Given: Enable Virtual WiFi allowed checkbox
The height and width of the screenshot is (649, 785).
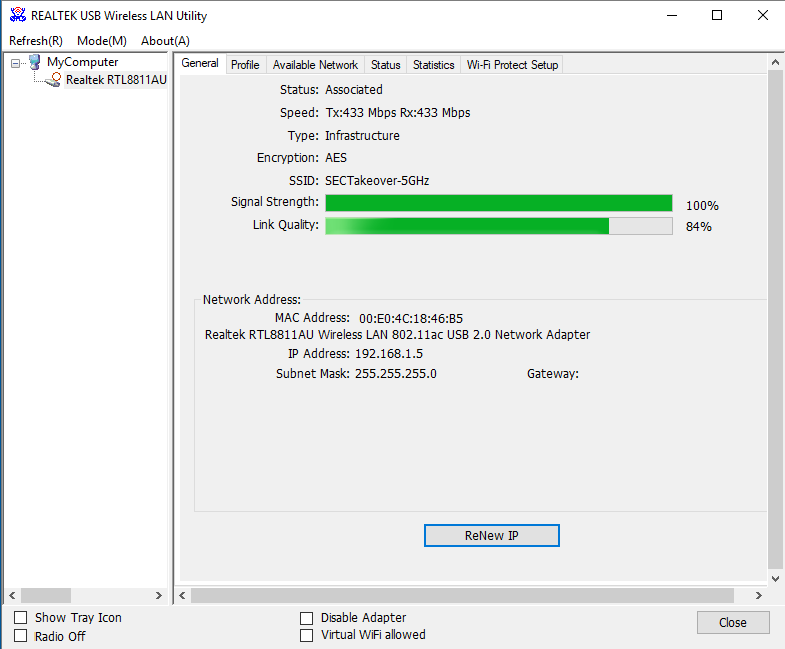Looking at the screenshot, I should point(306,635).
